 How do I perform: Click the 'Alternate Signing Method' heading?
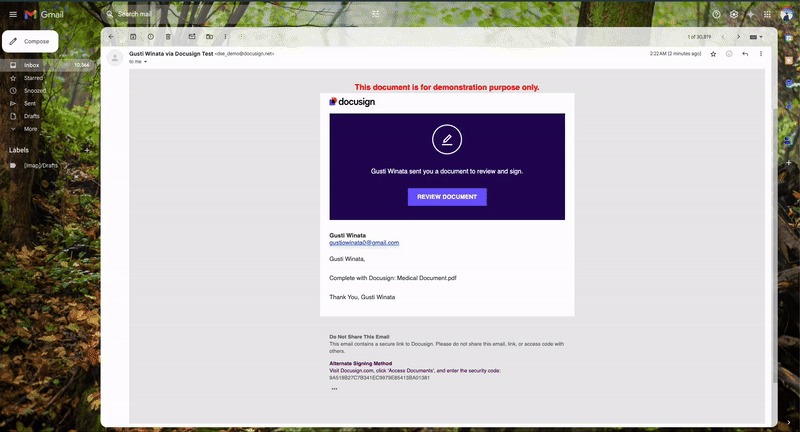point(361,364)
